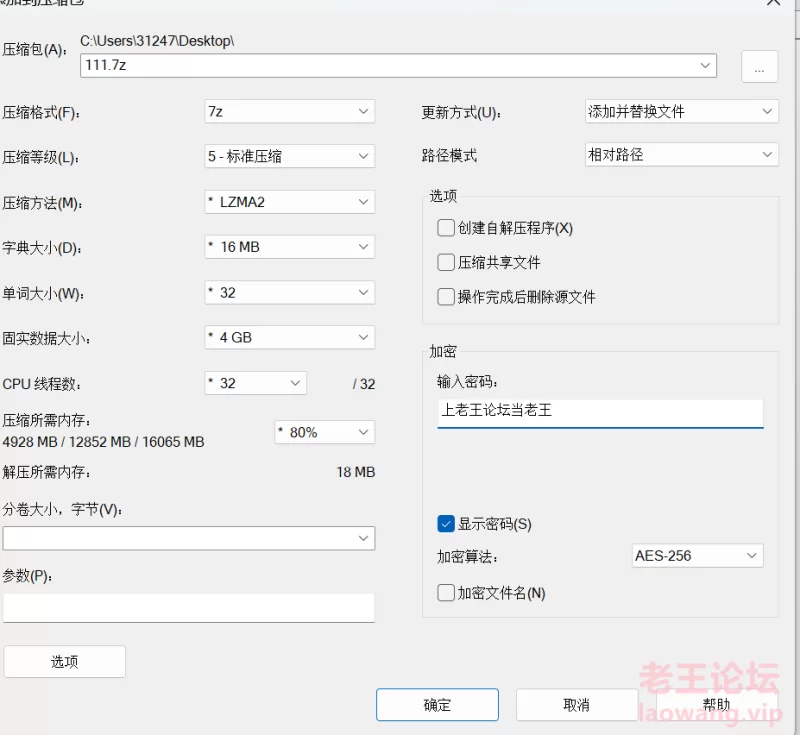800x735 pixels.
Task: Open the 压缩等级 5 - 标准压缩 dropdown
Action: (x=289, y=156)
